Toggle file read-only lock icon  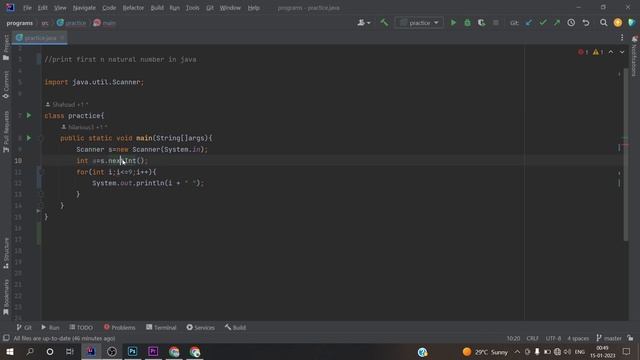631,338
